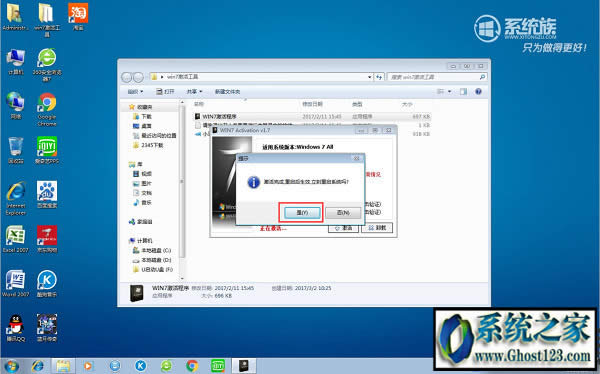The width and height of the screenshot is (600, 374).
Task: Select 计算机 in the navigation pane
Action: [140, 241]
